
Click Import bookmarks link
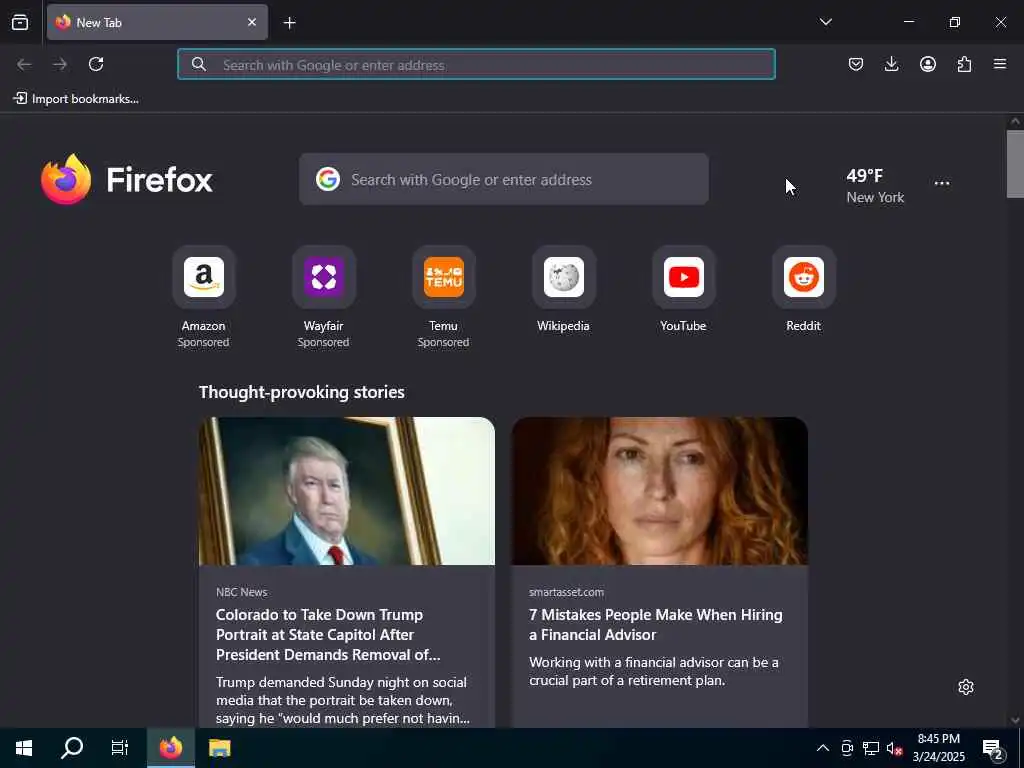76,99
